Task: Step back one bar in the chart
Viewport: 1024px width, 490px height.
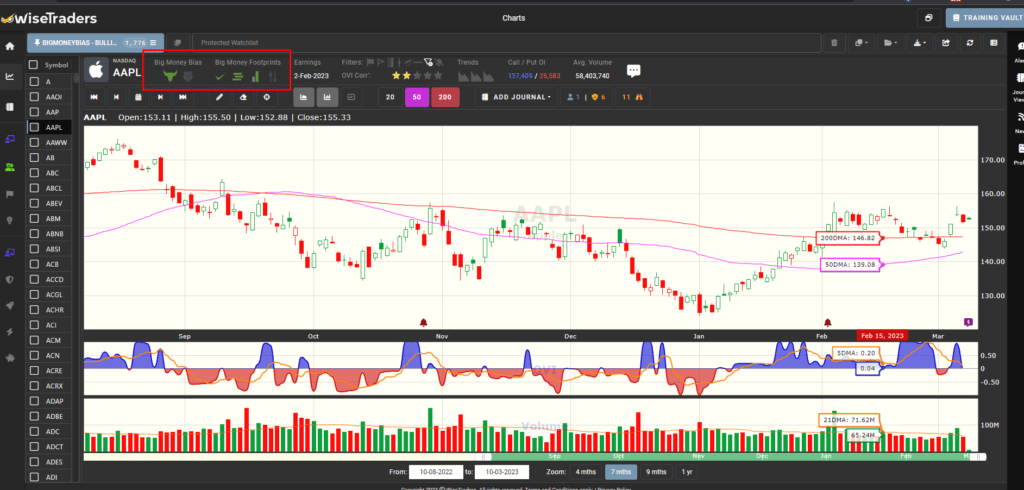Action: (116, 97)
